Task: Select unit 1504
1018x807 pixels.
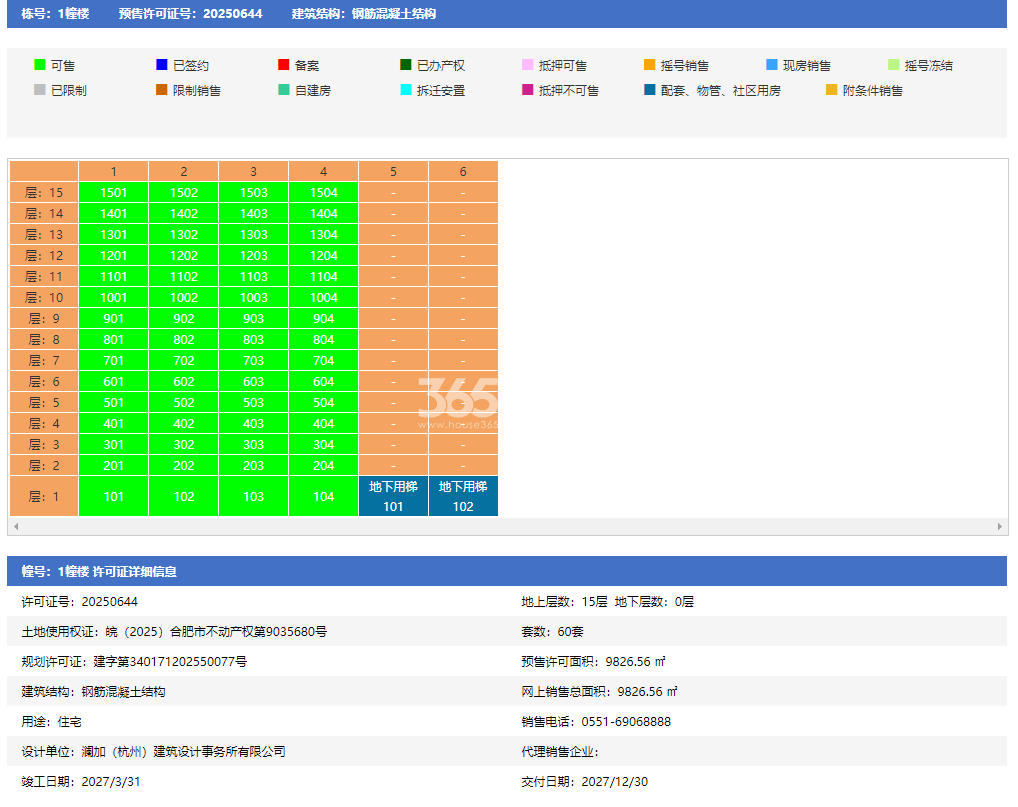Action: (323, 192)
